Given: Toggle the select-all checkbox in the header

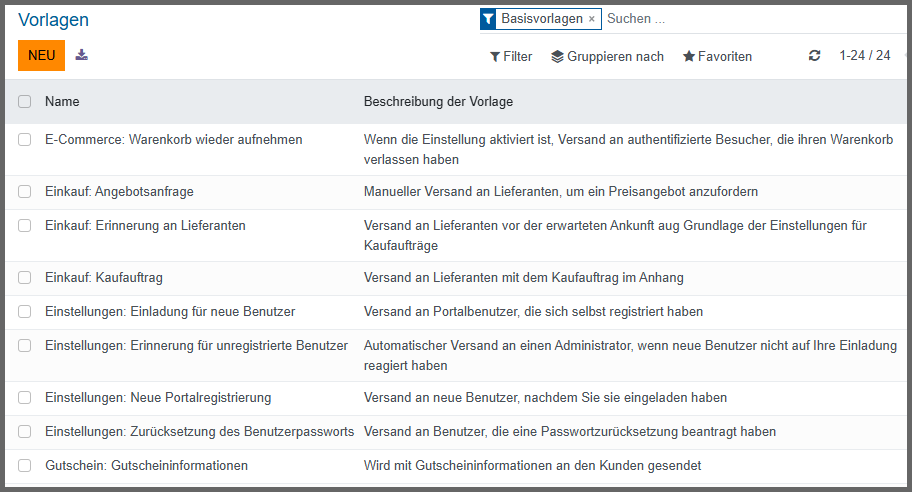Looking at the screenshot, I should (25, 101).
